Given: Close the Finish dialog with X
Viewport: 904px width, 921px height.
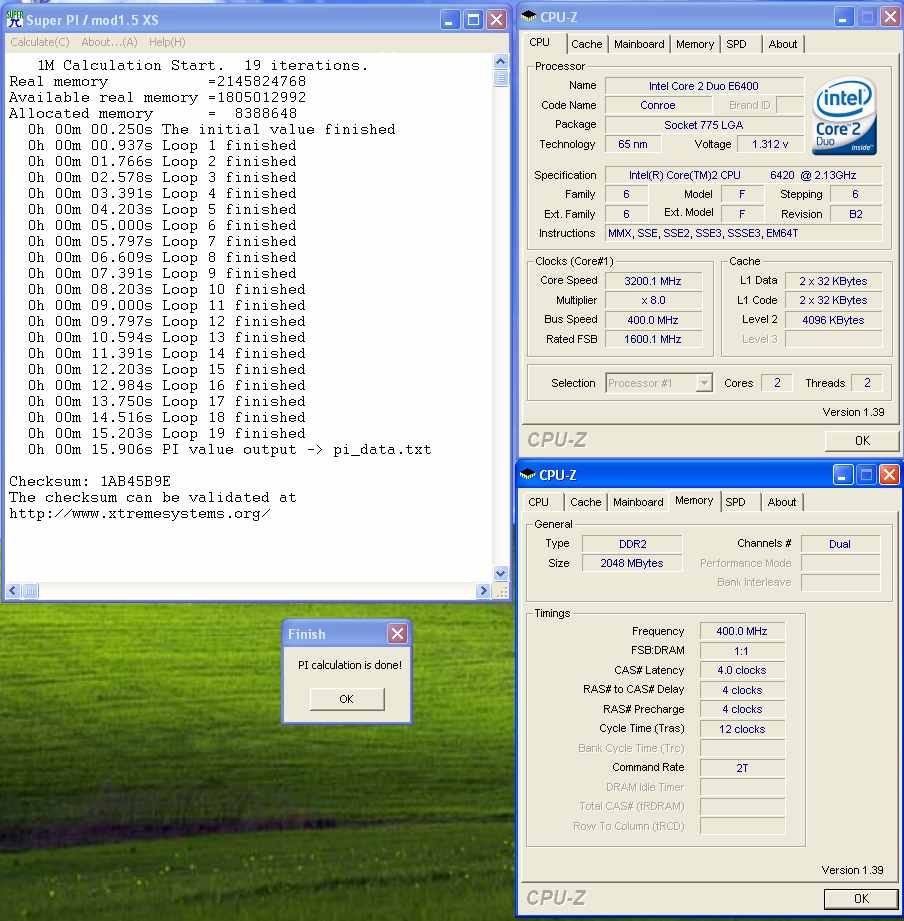Looking at the screenshot, I should pos(398,633).
